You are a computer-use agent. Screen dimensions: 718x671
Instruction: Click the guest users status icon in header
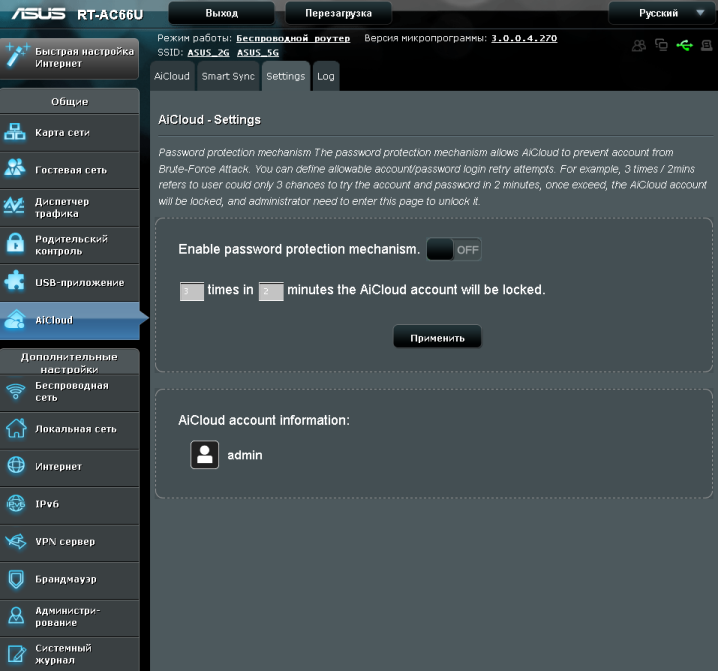(639, 45)
